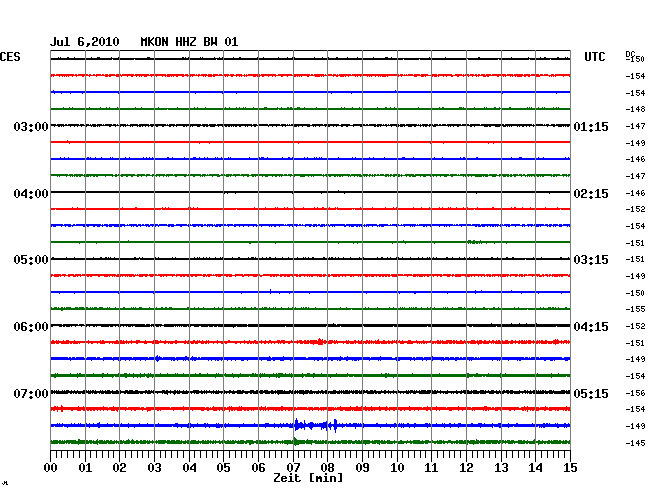
Task: Select the 05:00 local time label
Action: coord(31,260)
